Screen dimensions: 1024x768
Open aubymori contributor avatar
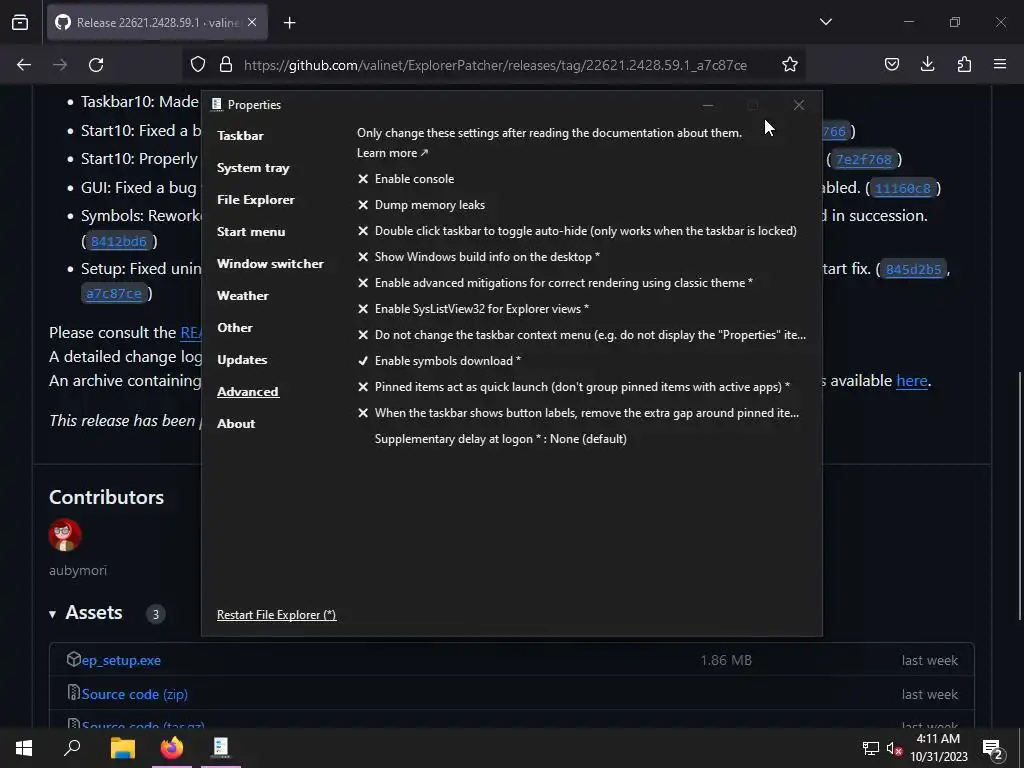(x=65, y=535)
